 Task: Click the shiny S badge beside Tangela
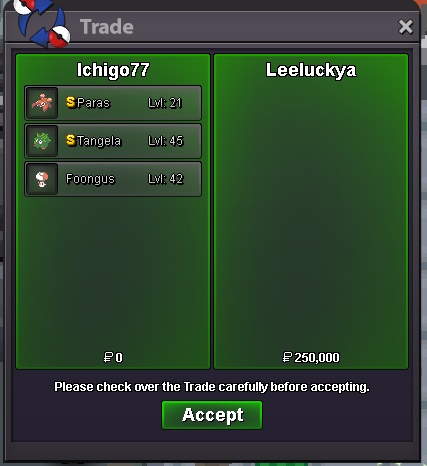[x=71, y=140]
